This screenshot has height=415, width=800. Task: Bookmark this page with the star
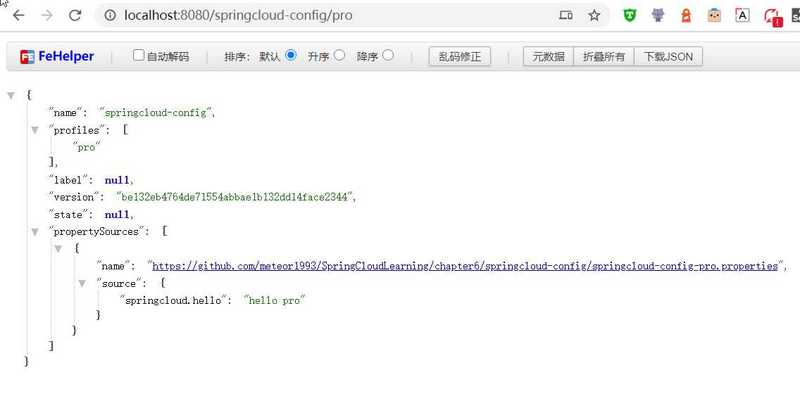(594, 15)
